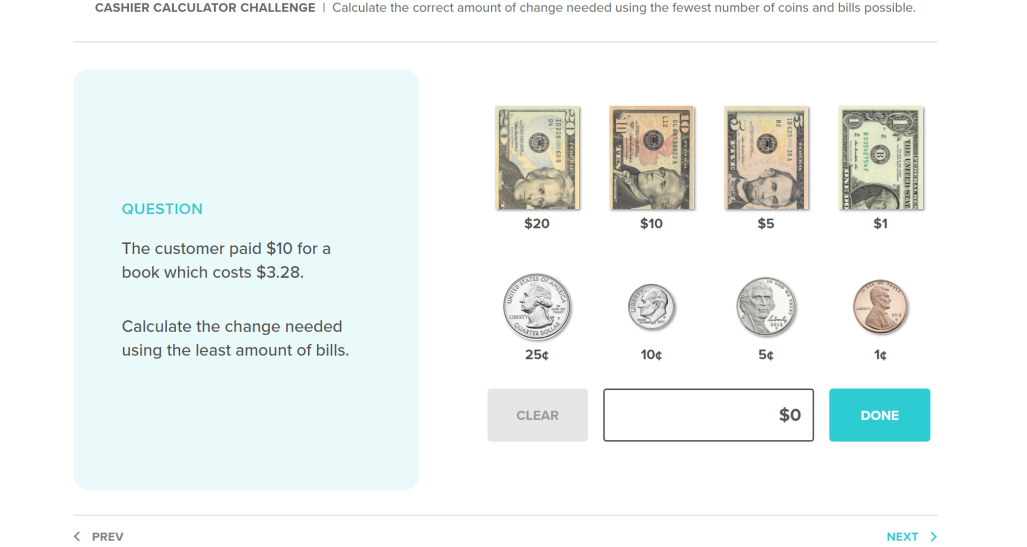Select the nickel coin

tap(765, 308)
